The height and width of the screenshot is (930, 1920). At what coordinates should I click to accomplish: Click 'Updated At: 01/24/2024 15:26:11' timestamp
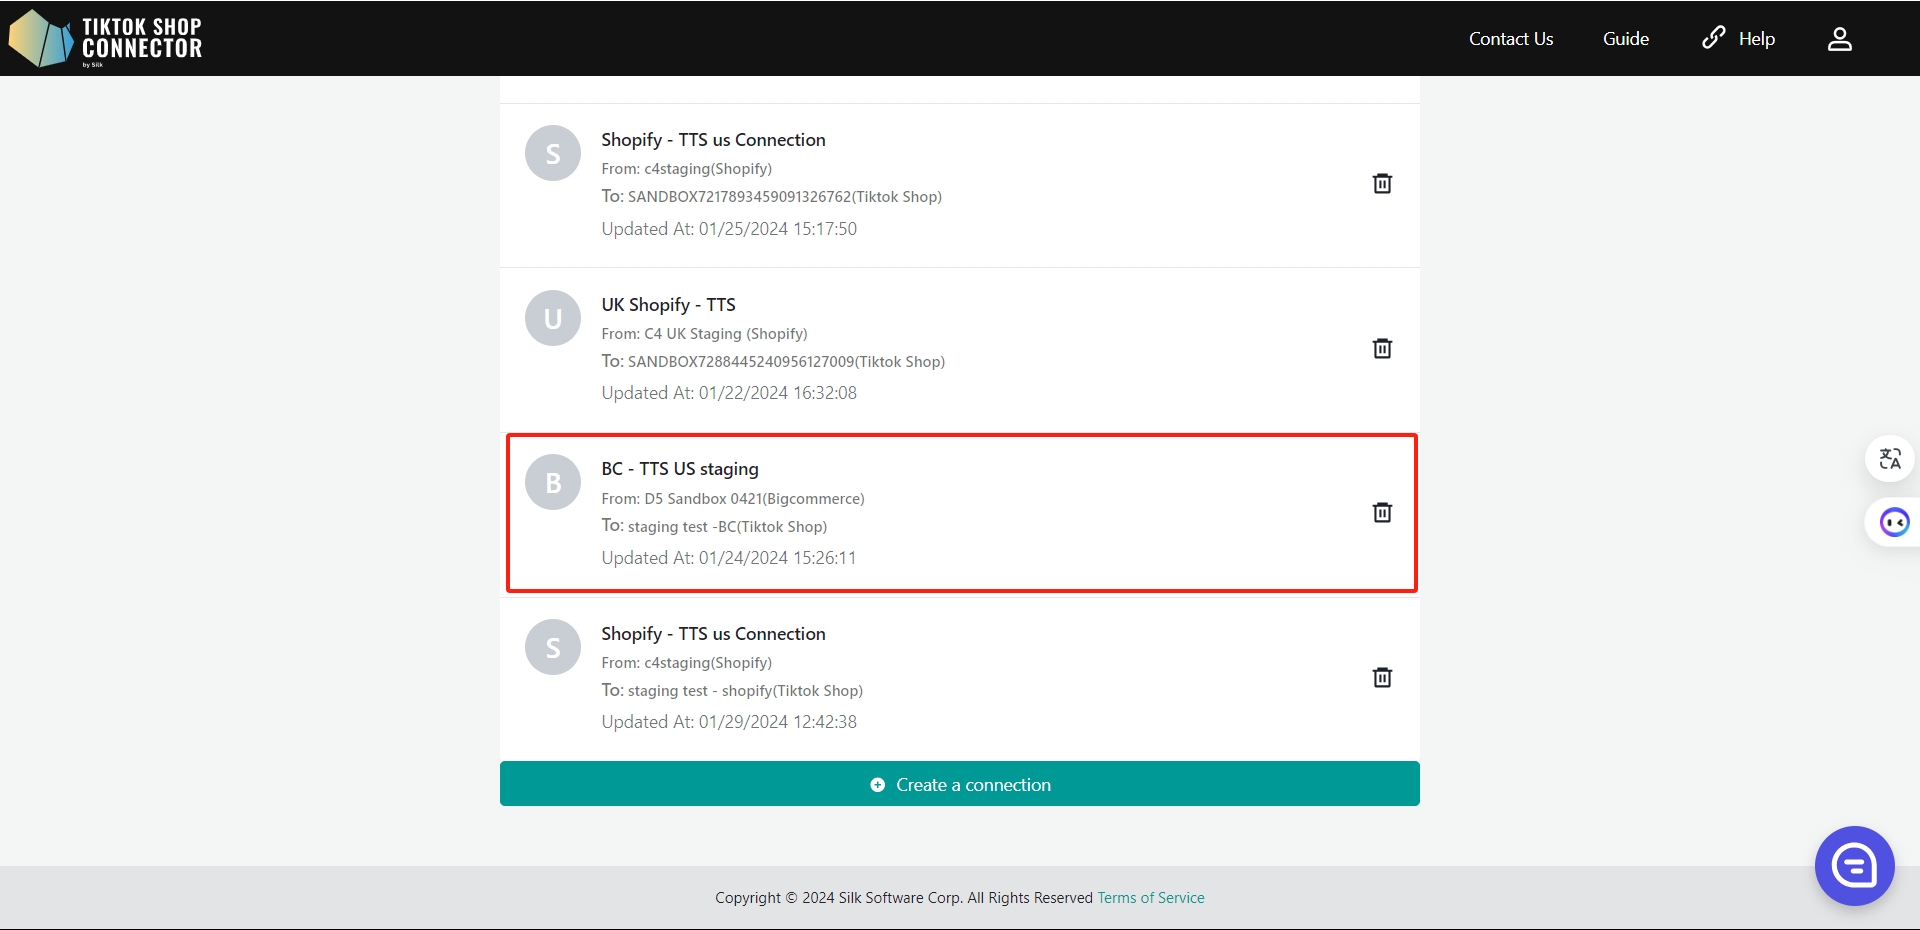pos(729,558)
